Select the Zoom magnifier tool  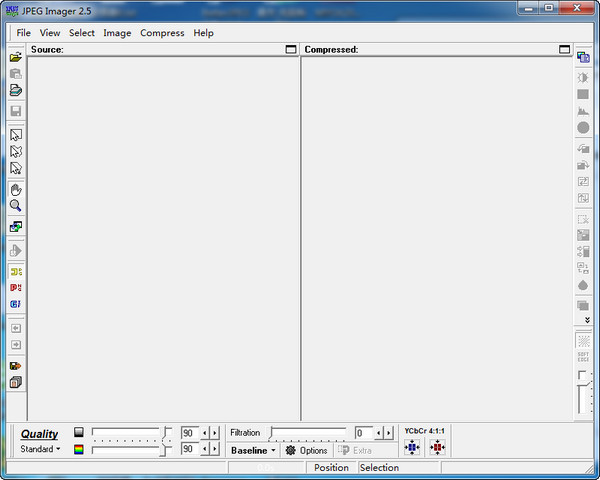click(16, 206)
